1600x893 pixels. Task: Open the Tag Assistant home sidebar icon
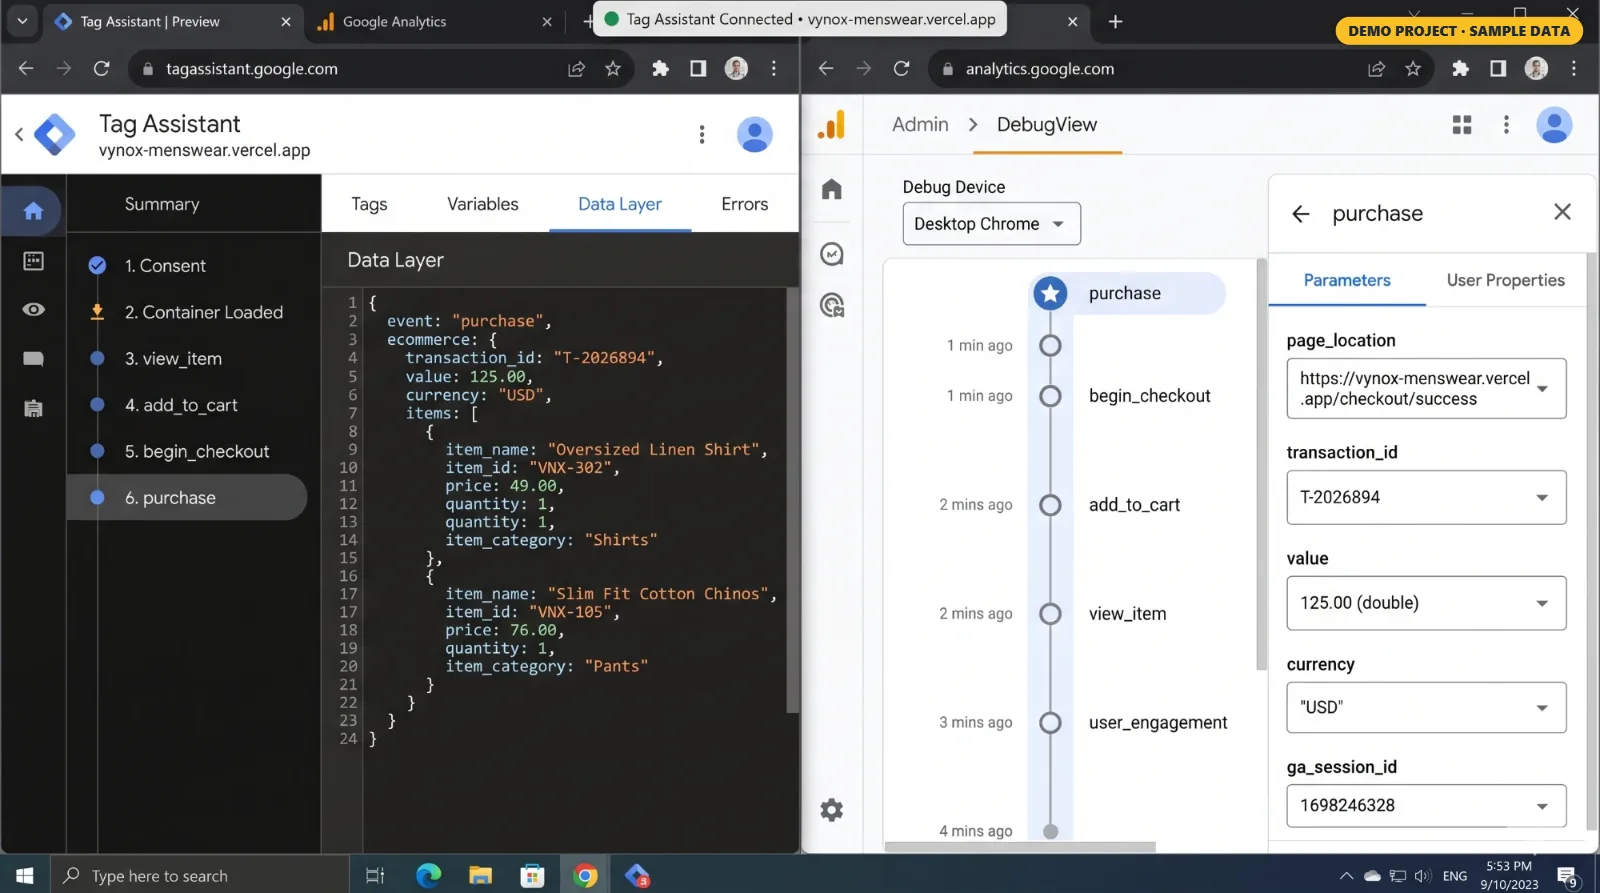click(x=33, y=211)
